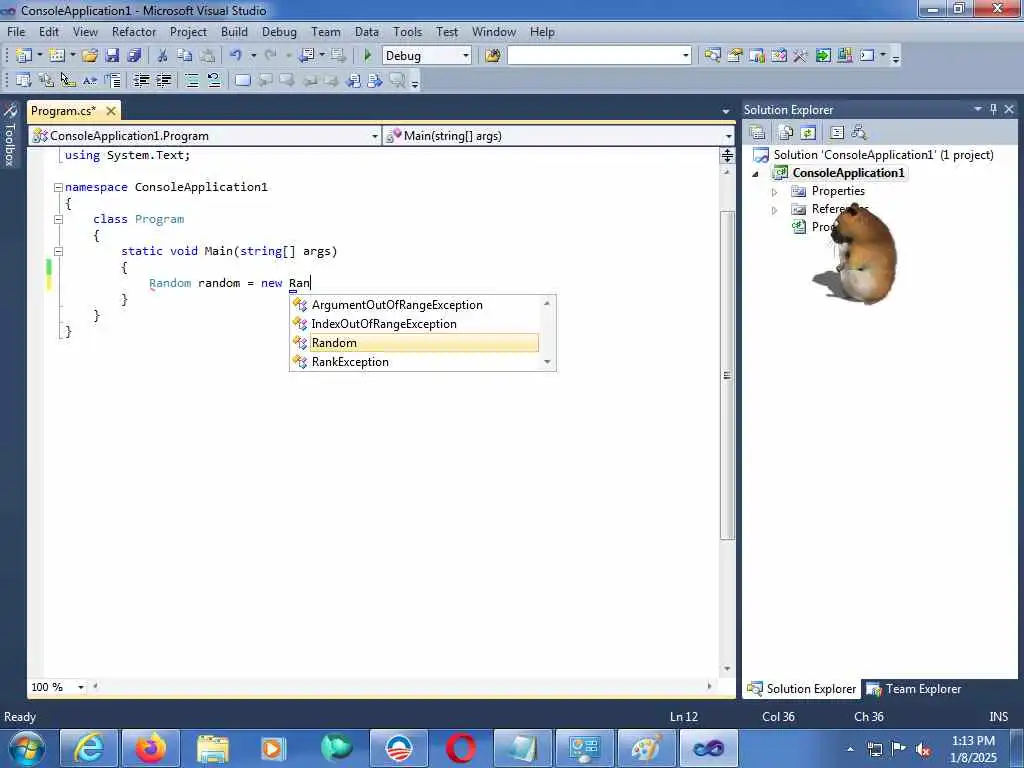The image size is (1024, 768).
Task: Open the Window menu
Action: (x=494, y=31)
